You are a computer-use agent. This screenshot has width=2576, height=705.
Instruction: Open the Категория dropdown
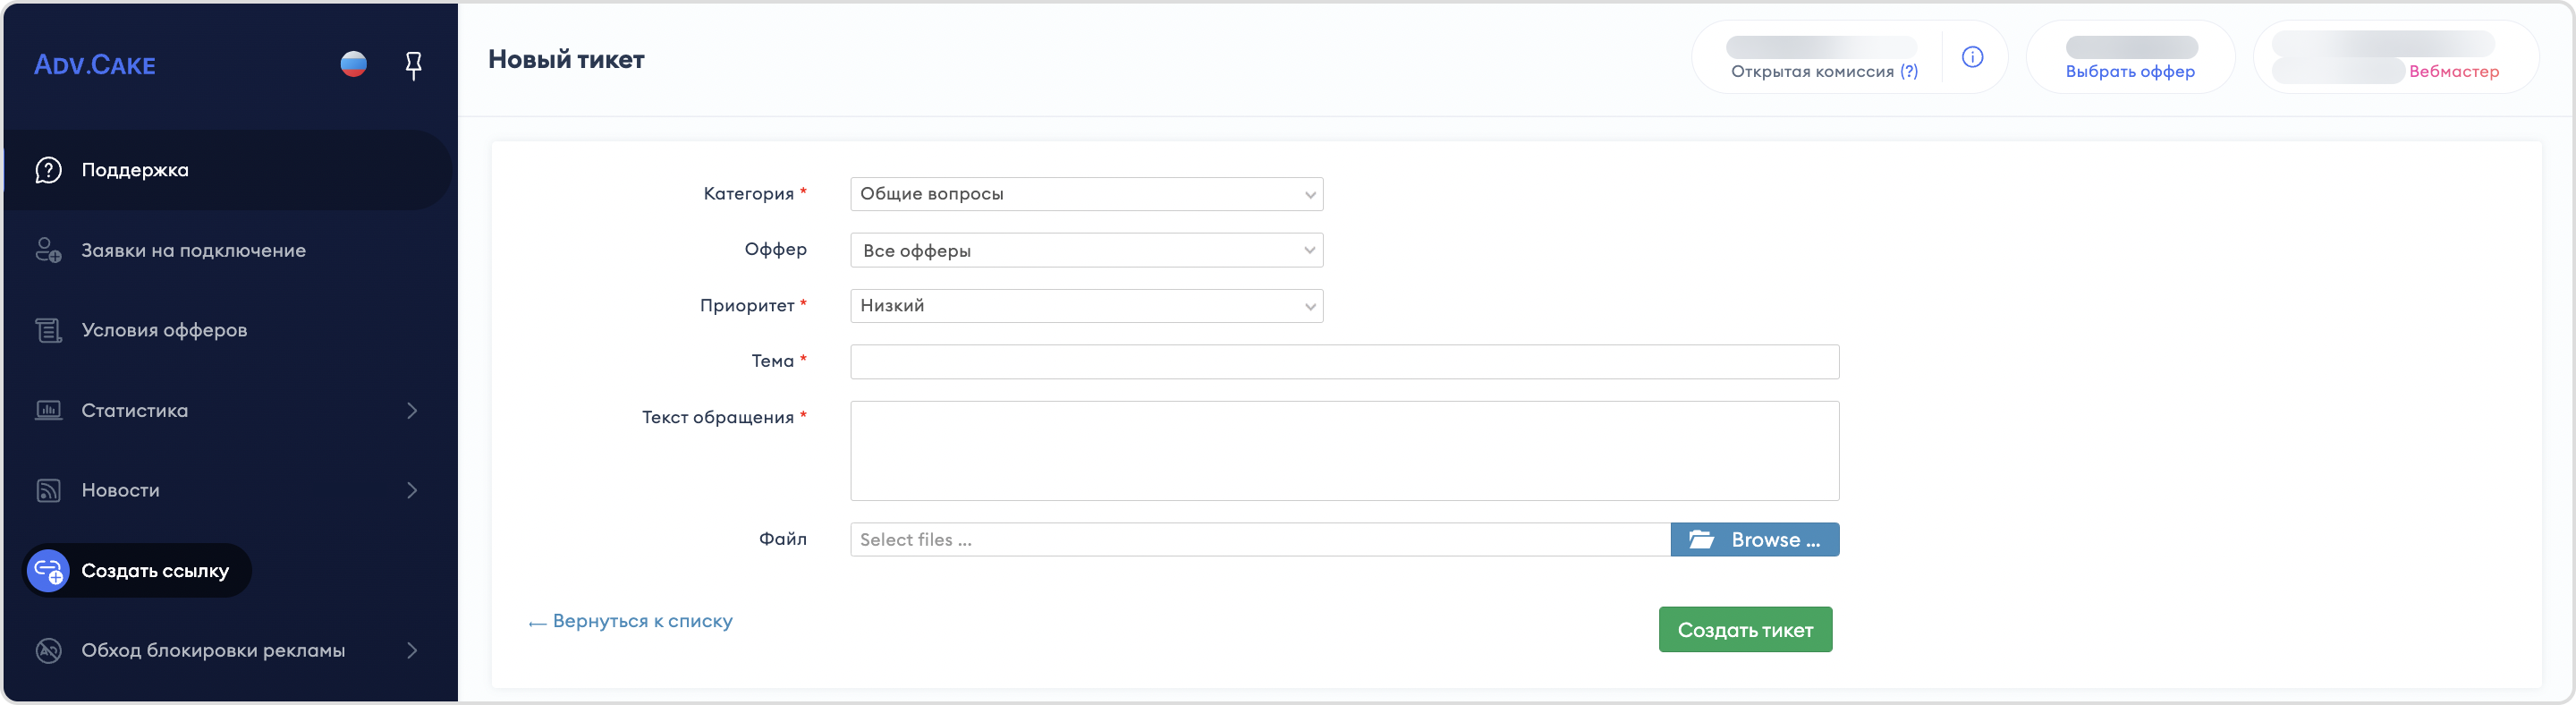click(x=1086, y=194)
